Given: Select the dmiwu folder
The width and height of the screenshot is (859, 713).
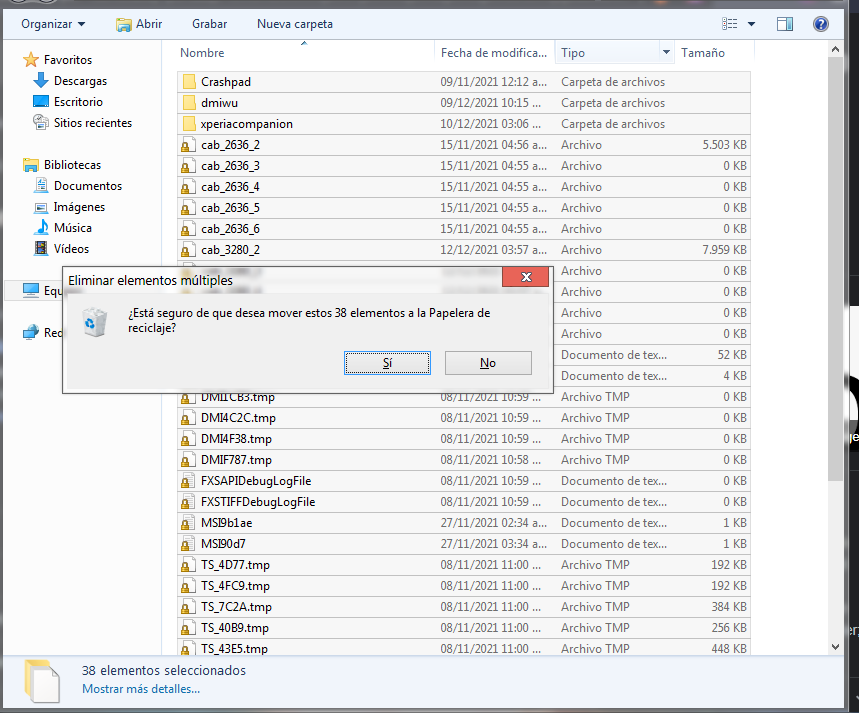Looking at the screenshot, I should tap(463, 102).
